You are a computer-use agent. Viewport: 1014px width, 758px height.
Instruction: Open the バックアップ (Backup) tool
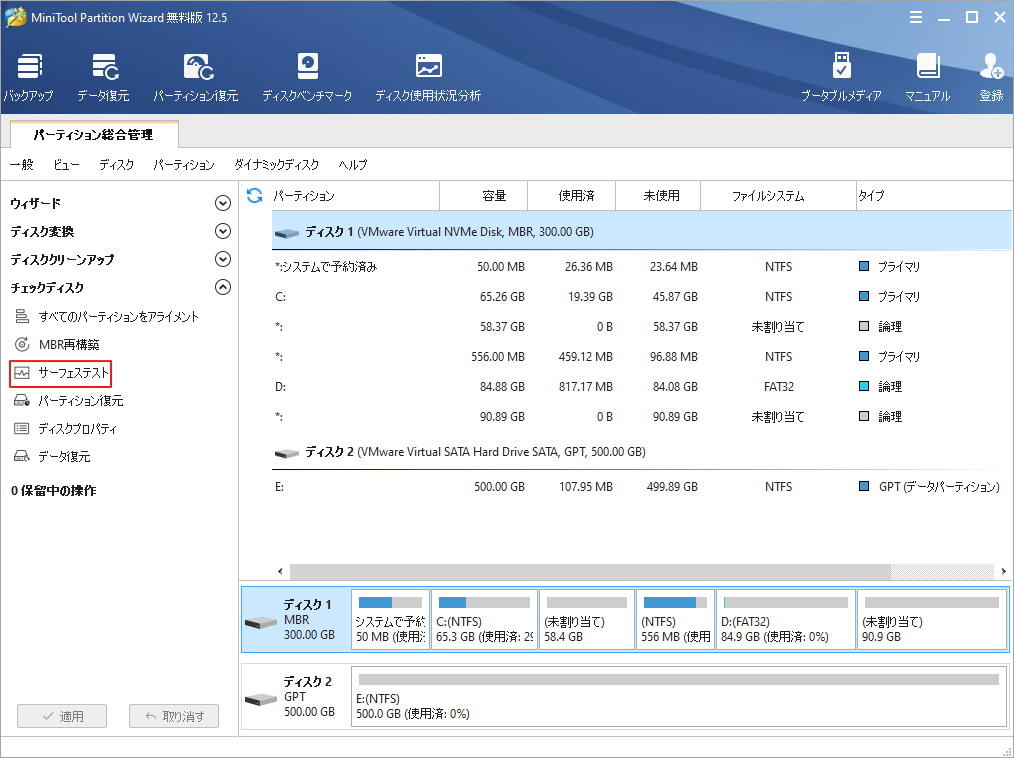[28, 78]
